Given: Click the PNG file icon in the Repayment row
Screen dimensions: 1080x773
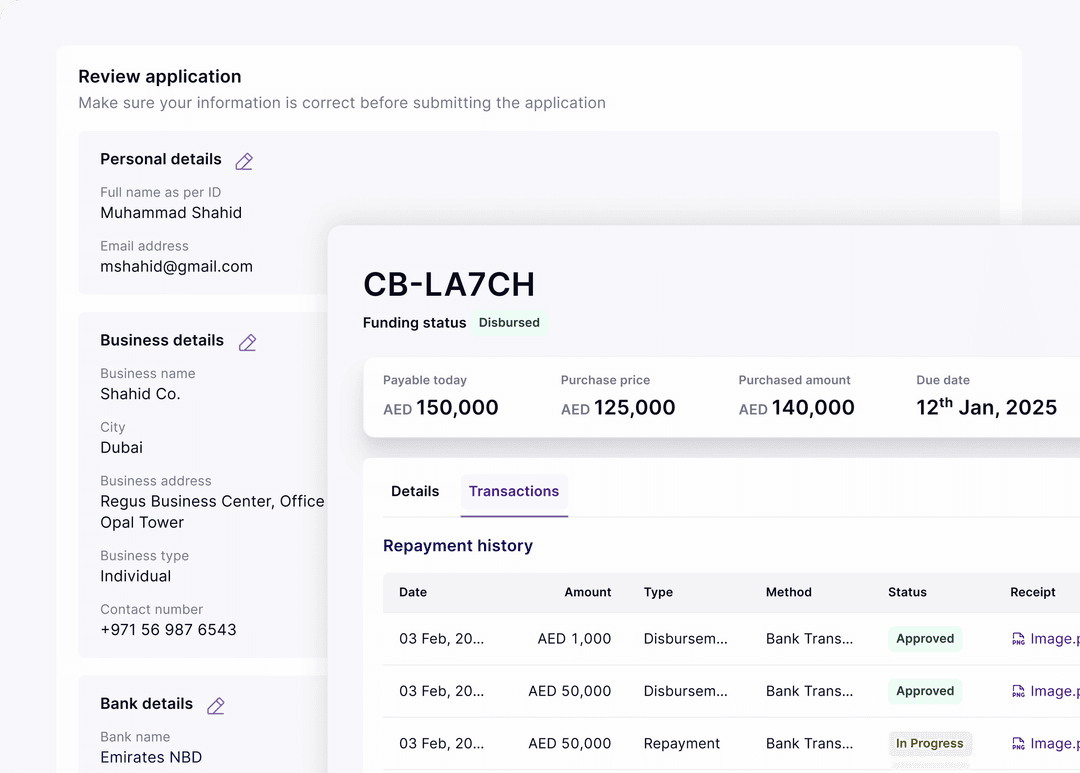Looking at the screenshot, I should point(1018,744).
